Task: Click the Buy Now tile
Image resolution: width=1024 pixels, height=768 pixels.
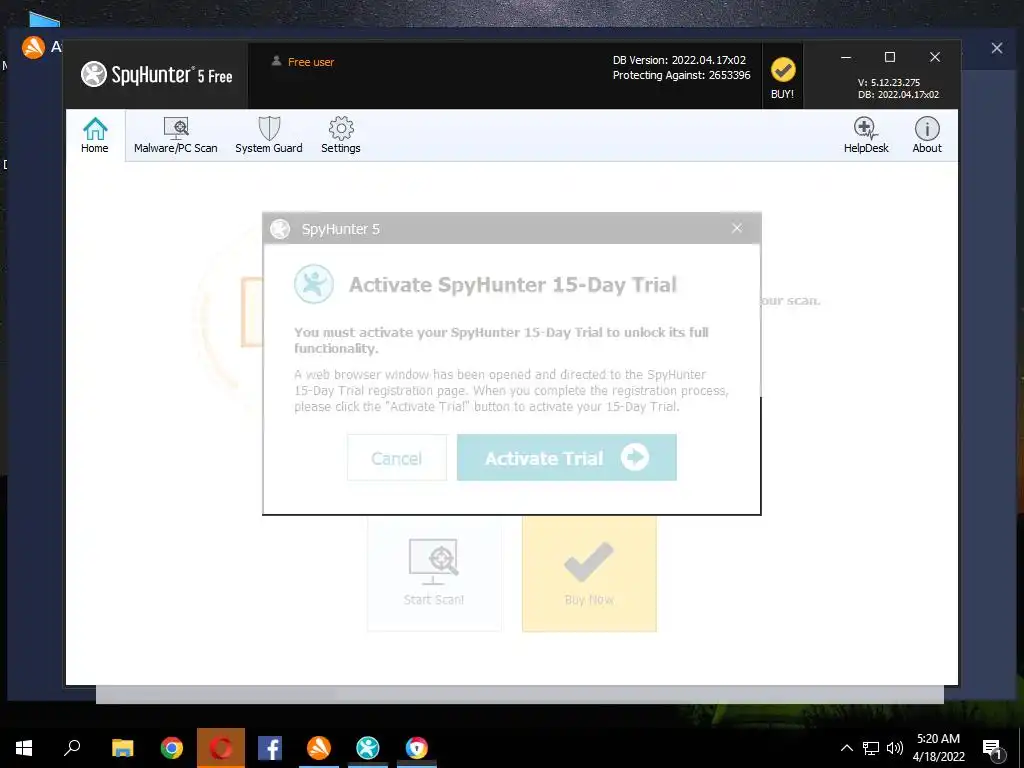Action: click(589, 575)
